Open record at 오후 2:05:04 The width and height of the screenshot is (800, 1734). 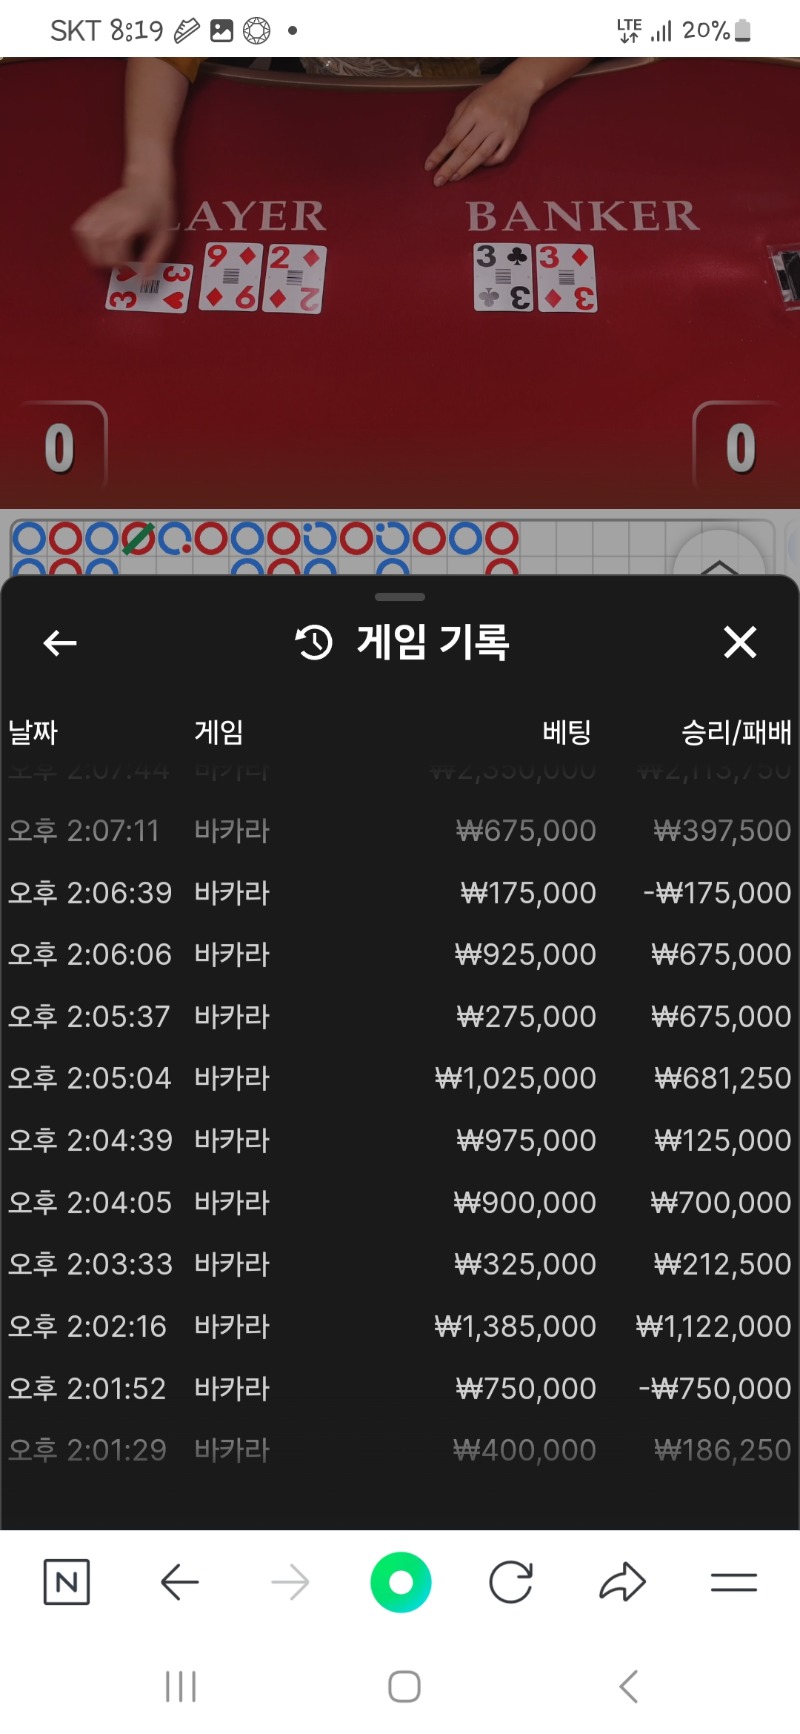(x=400, y=1078)
